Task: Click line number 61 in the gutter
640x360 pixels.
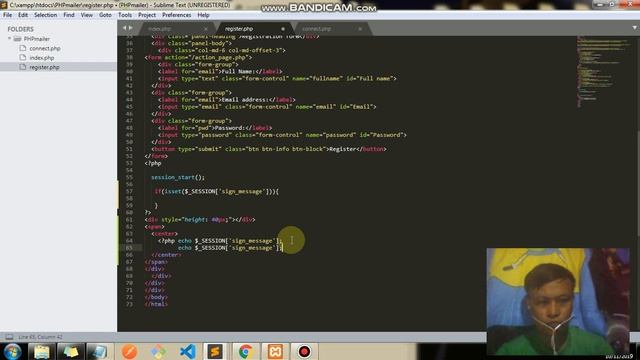Action: point(129,220)
